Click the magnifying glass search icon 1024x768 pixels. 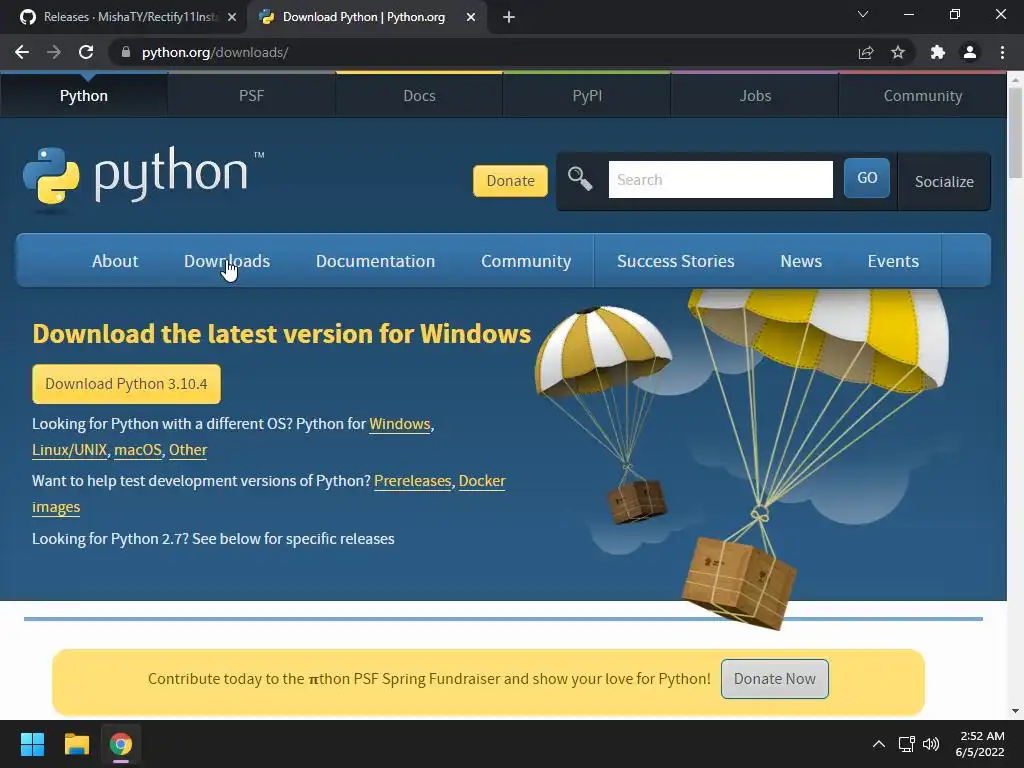pos(580,178)
